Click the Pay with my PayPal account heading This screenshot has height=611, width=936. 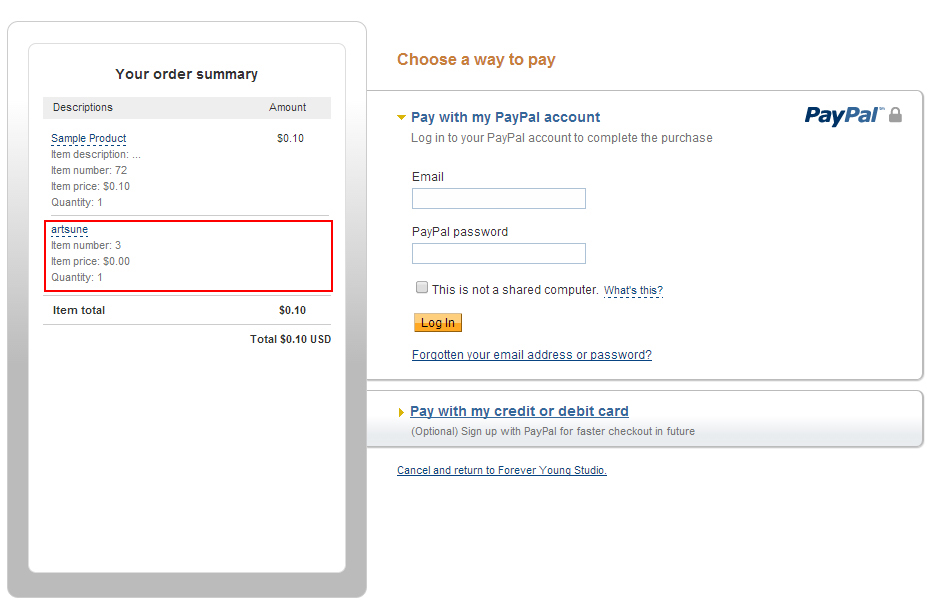(505, 117)
